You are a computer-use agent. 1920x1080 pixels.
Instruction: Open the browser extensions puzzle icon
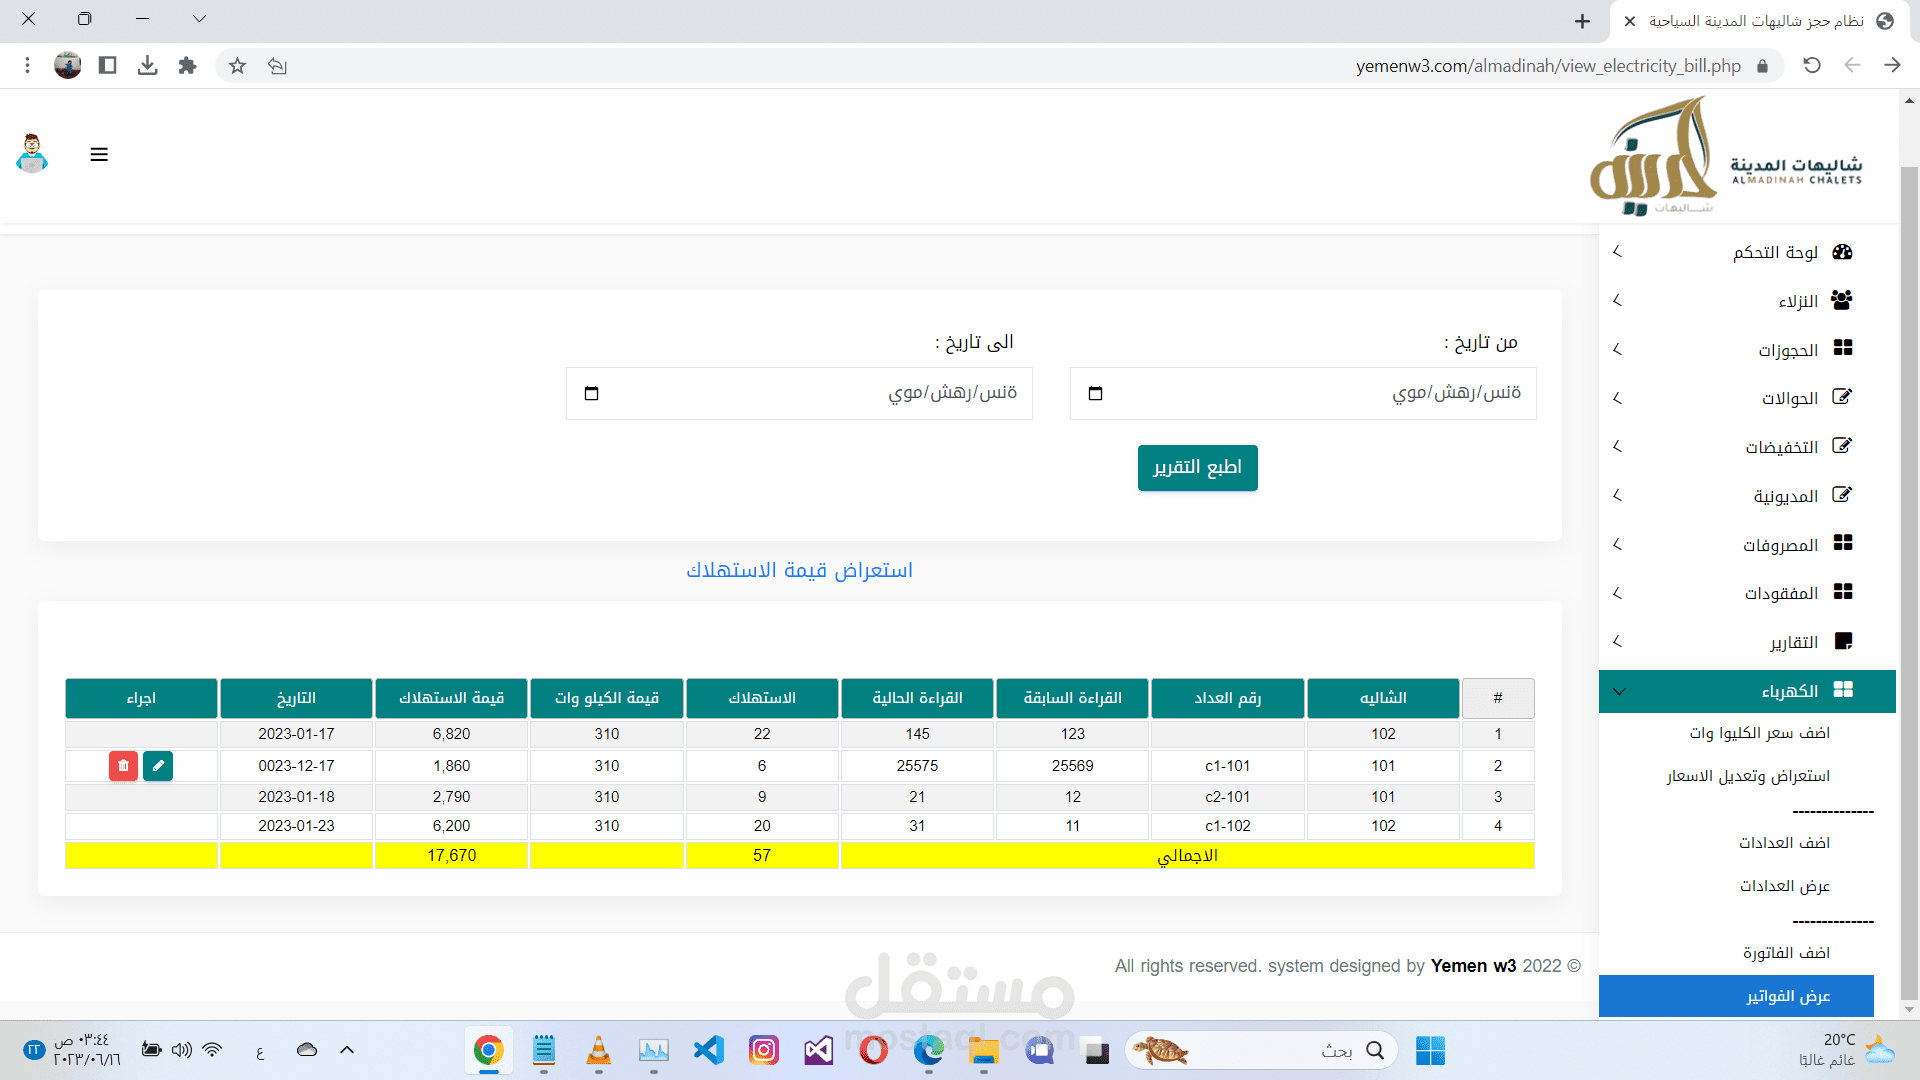(187, 66)
